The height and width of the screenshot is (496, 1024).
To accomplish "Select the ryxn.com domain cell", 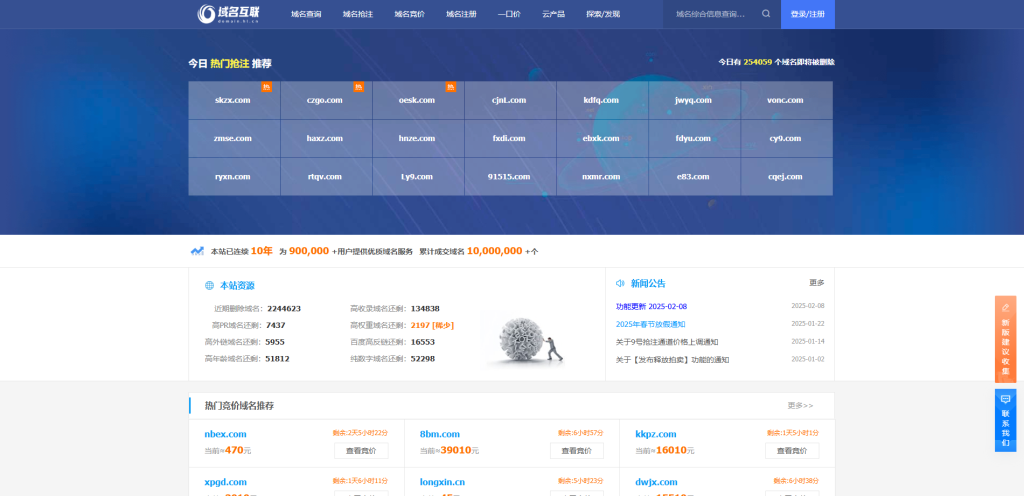I will click(234, 176).
